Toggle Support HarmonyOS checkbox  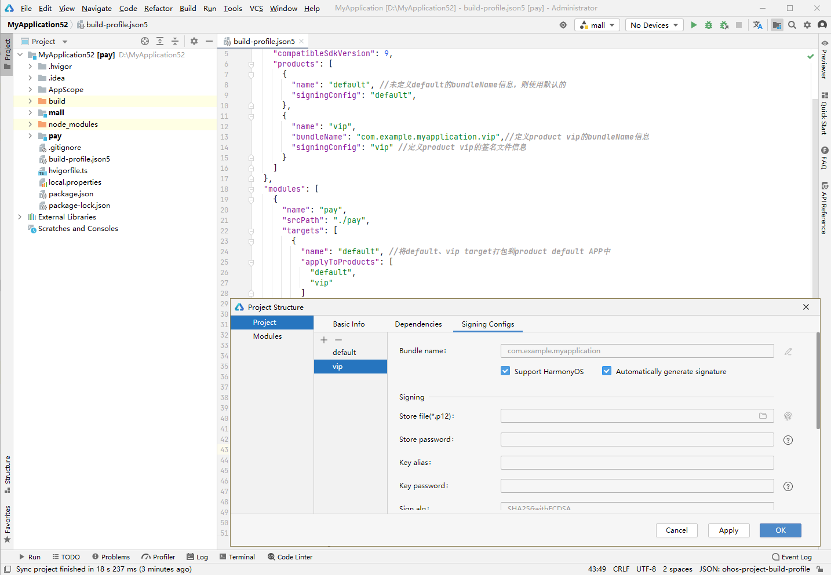point(505,371)
